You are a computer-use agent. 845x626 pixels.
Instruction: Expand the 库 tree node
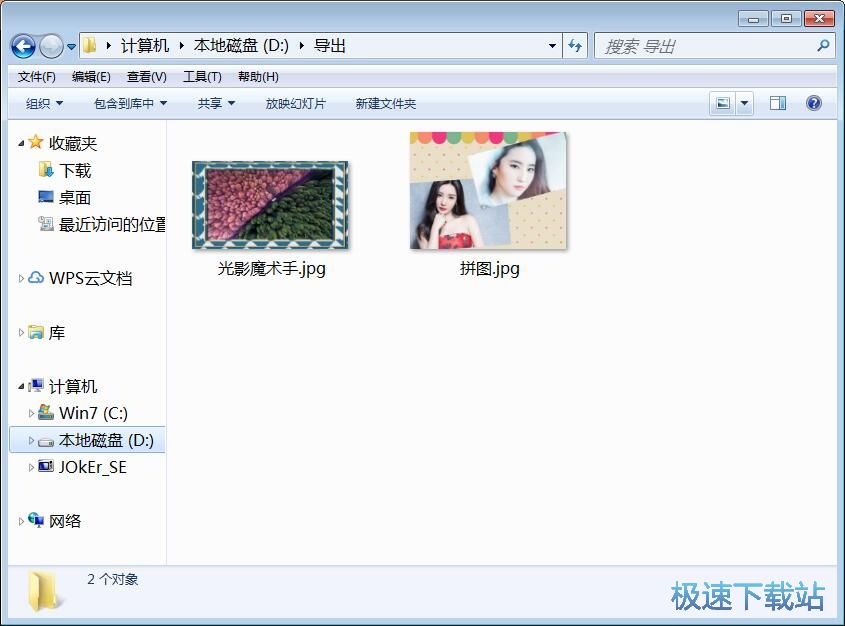21,332
